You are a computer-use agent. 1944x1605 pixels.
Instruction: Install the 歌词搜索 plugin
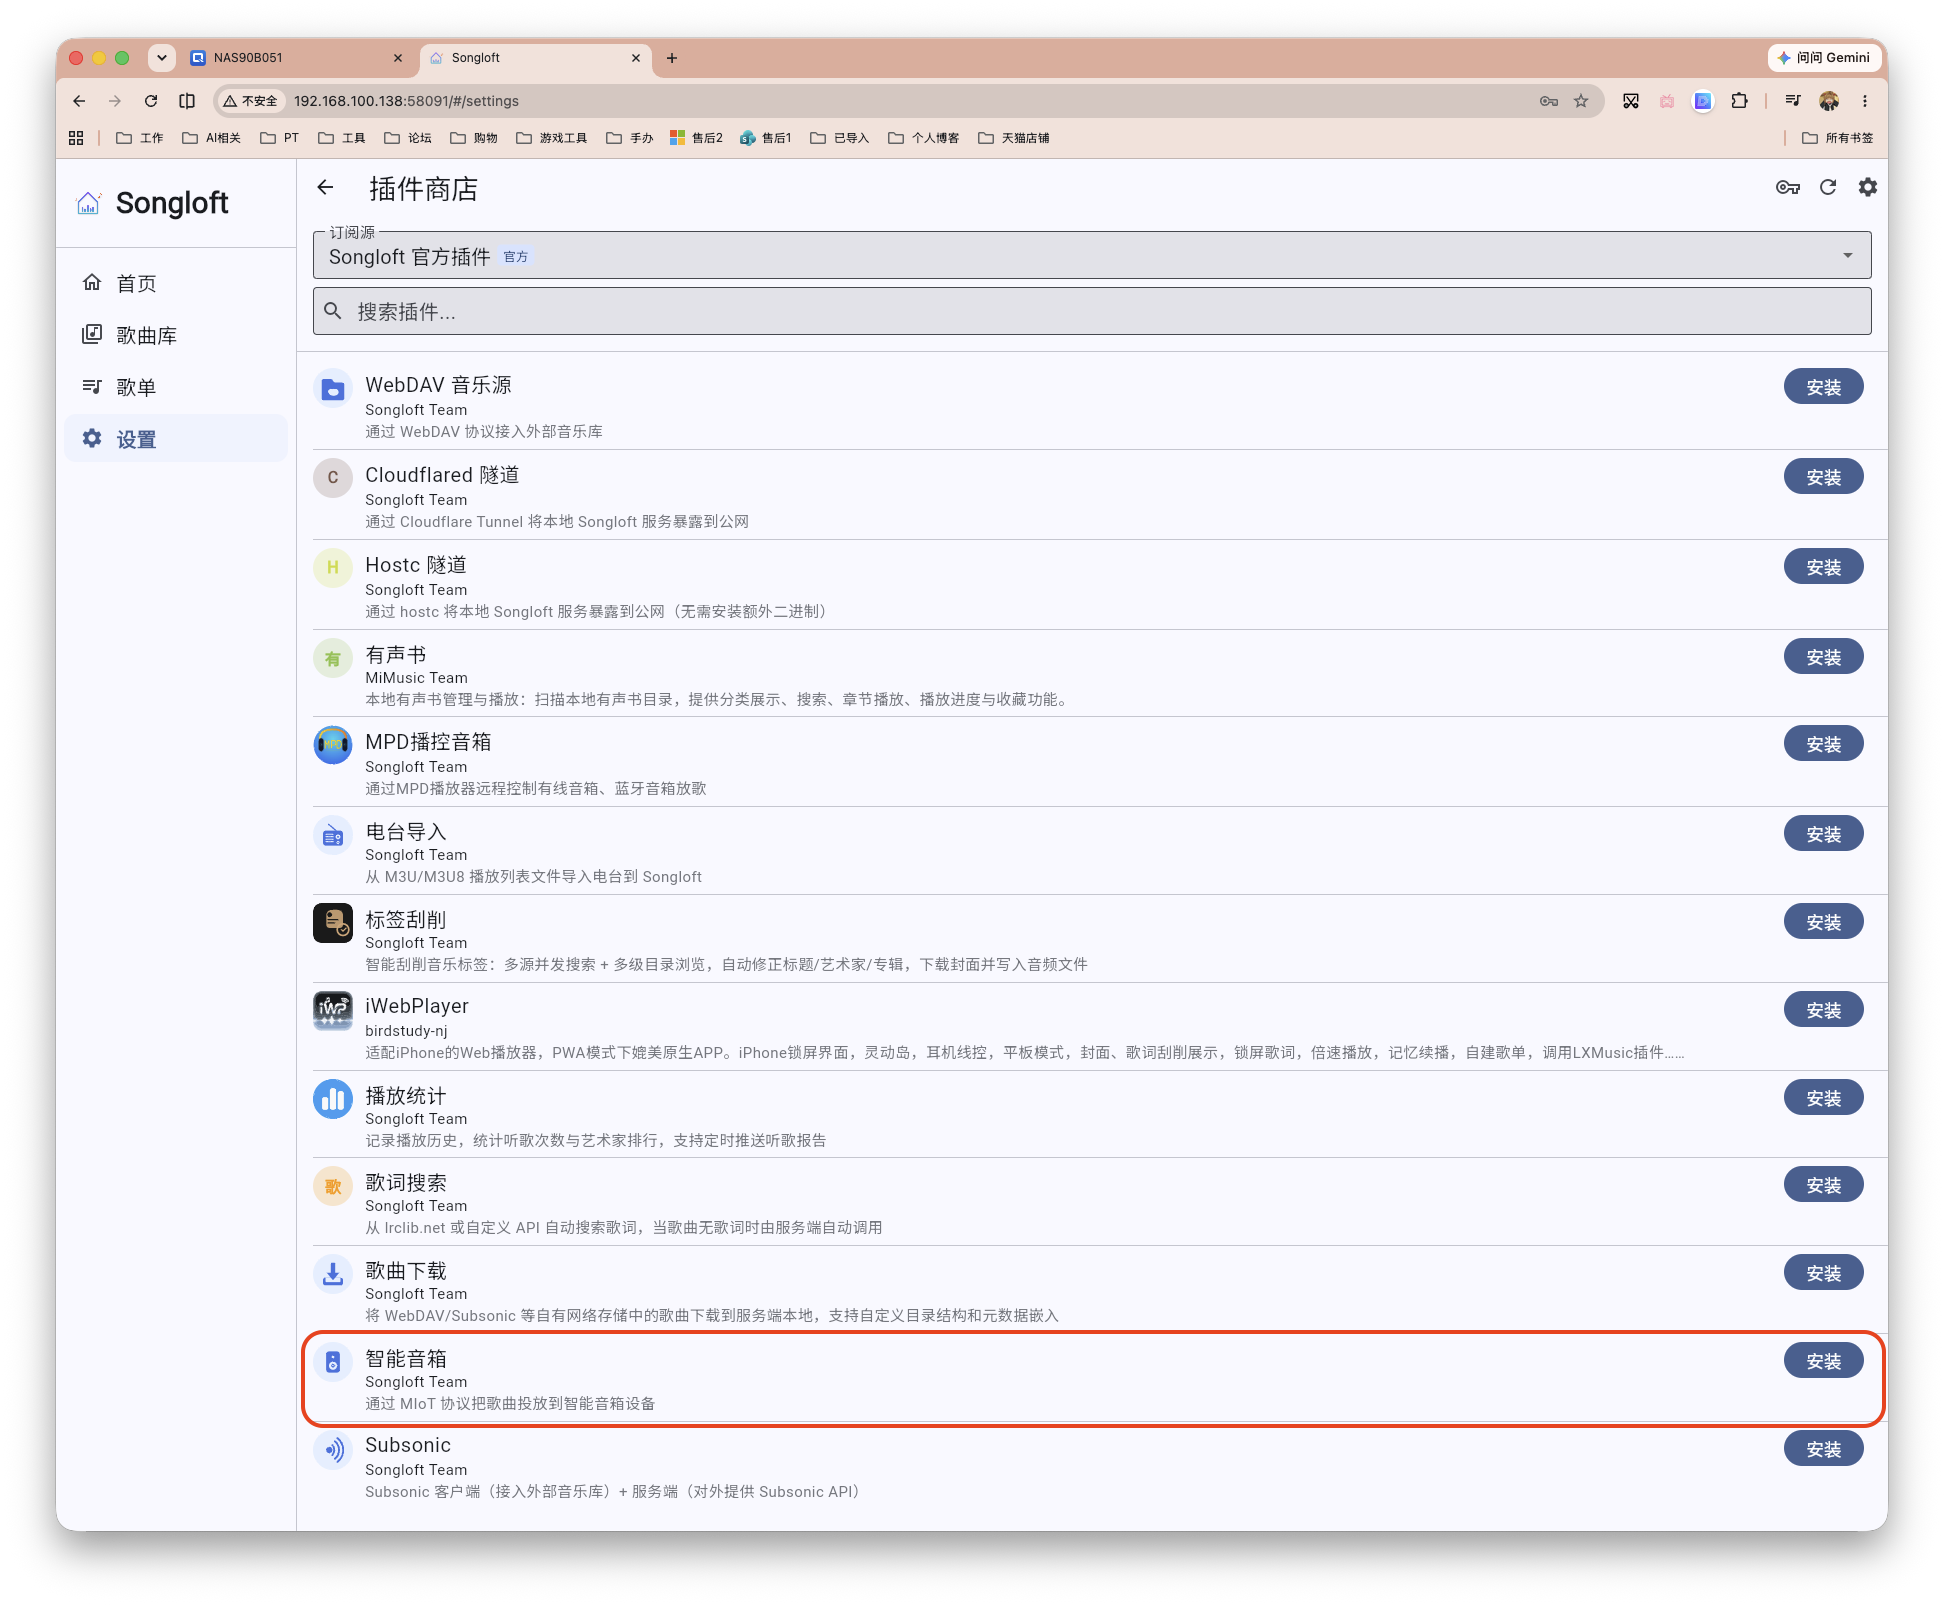1823,1186
